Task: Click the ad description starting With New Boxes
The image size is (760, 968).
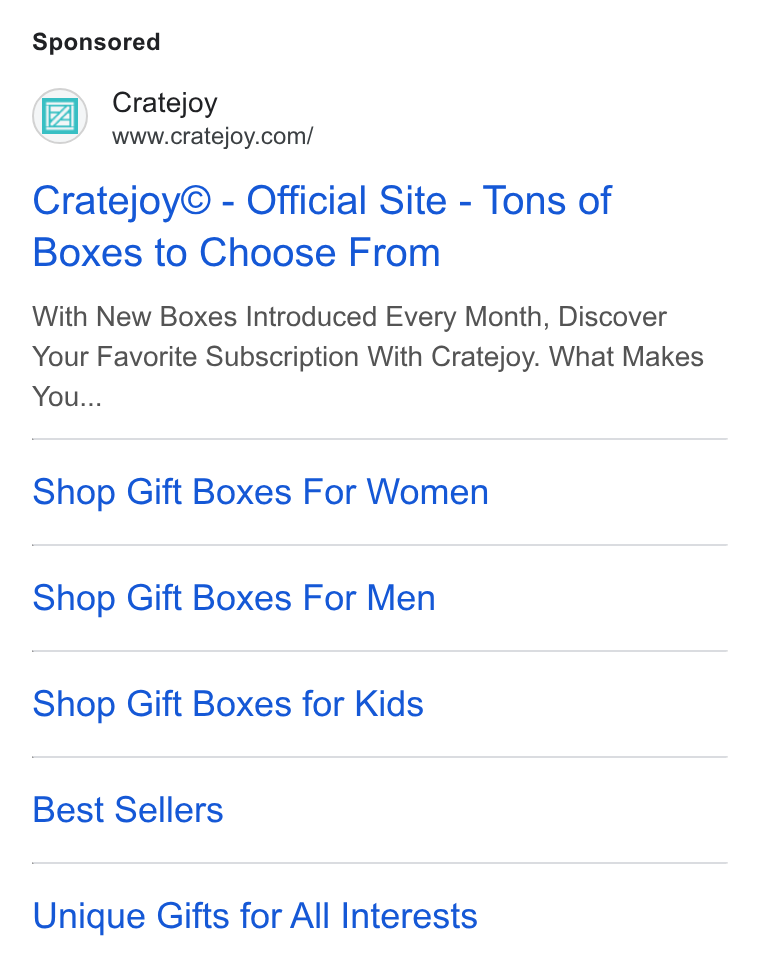Action: coord(368,356)
